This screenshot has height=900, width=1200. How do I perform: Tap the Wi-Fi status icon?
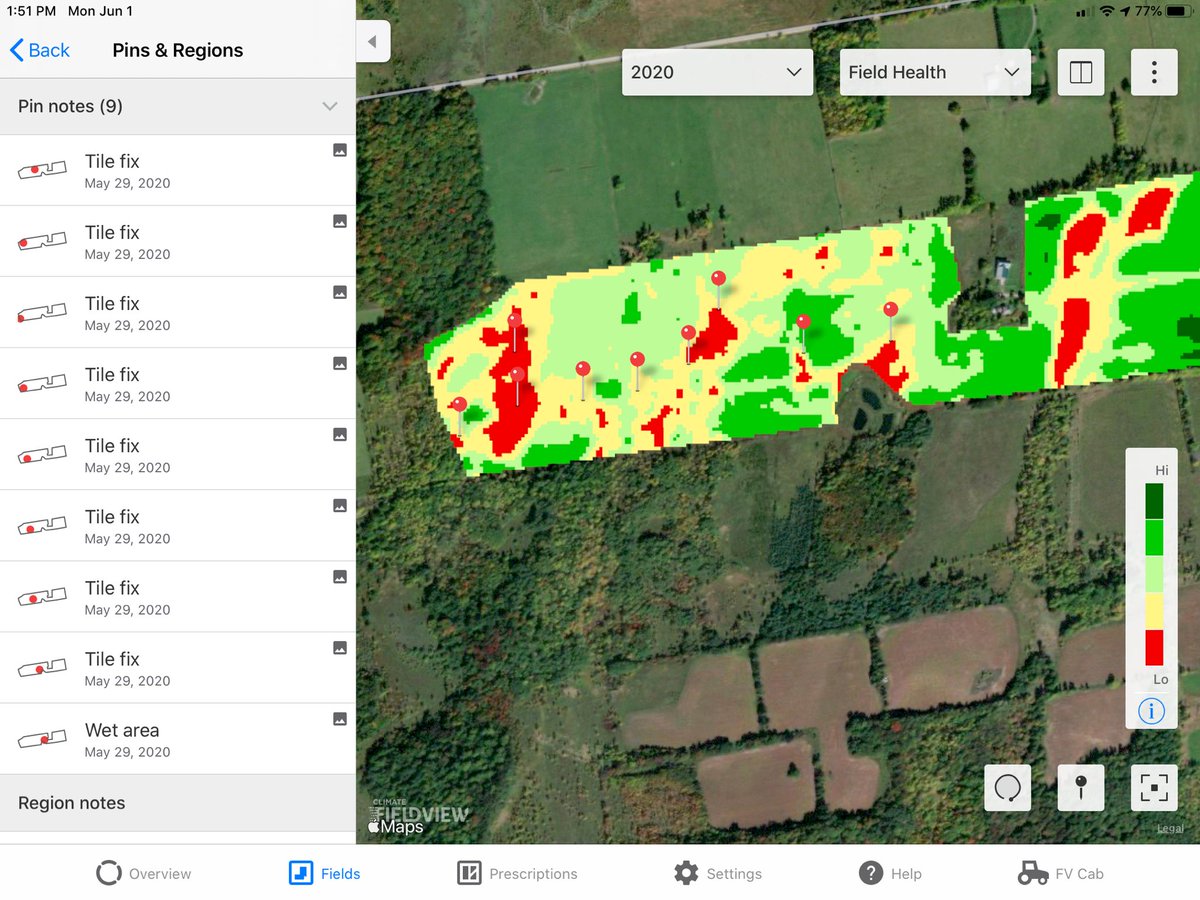(1107, 11)
